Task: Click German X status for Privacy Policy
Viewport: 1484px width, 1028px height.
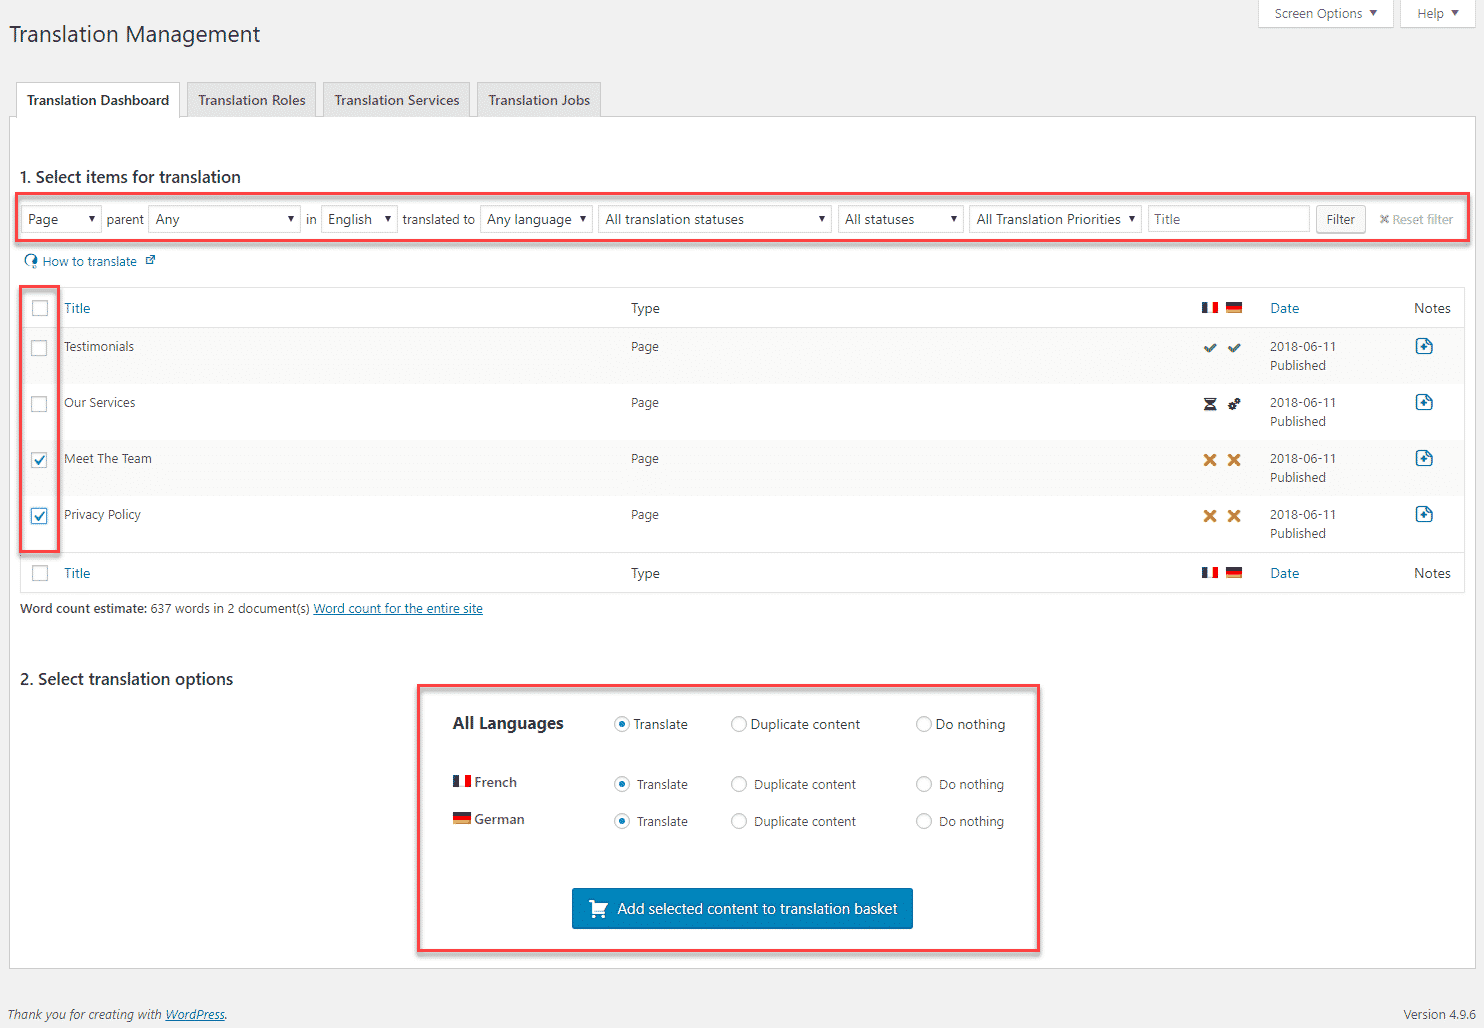Action: coord(1234,516)
